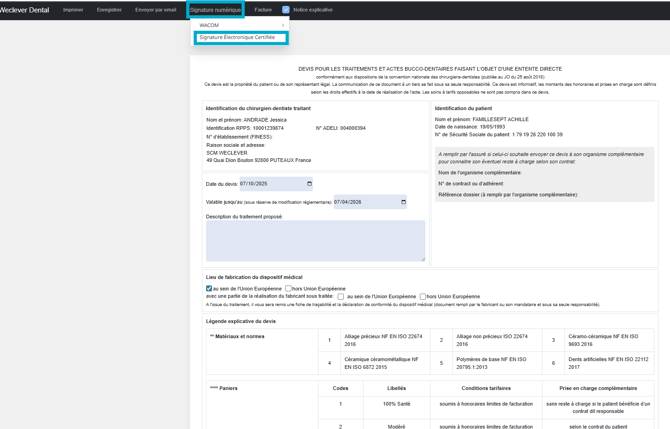670x429 pixels.
Task: Check the sous-traitée 'au sein de l'Union Européenne' box
Action: (341, 297)
